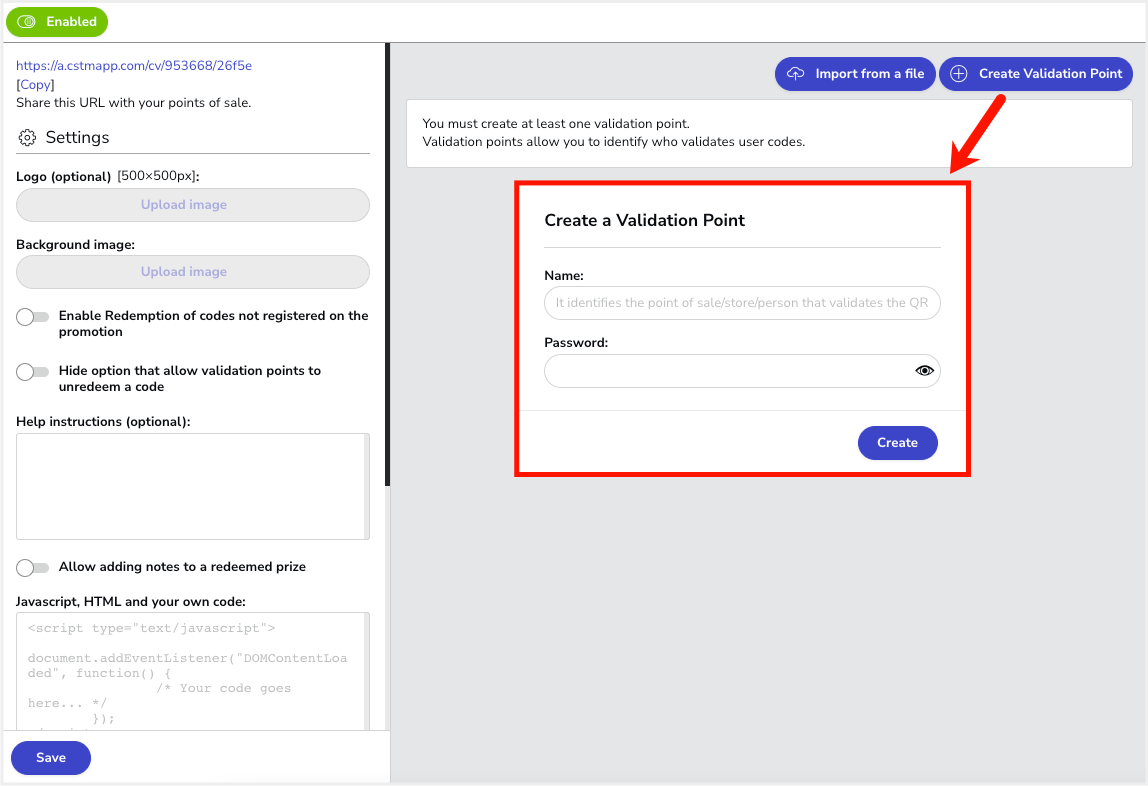Screen dimensions: 1148x786
Task: Upload a Background image
Action: coord(192,271)
